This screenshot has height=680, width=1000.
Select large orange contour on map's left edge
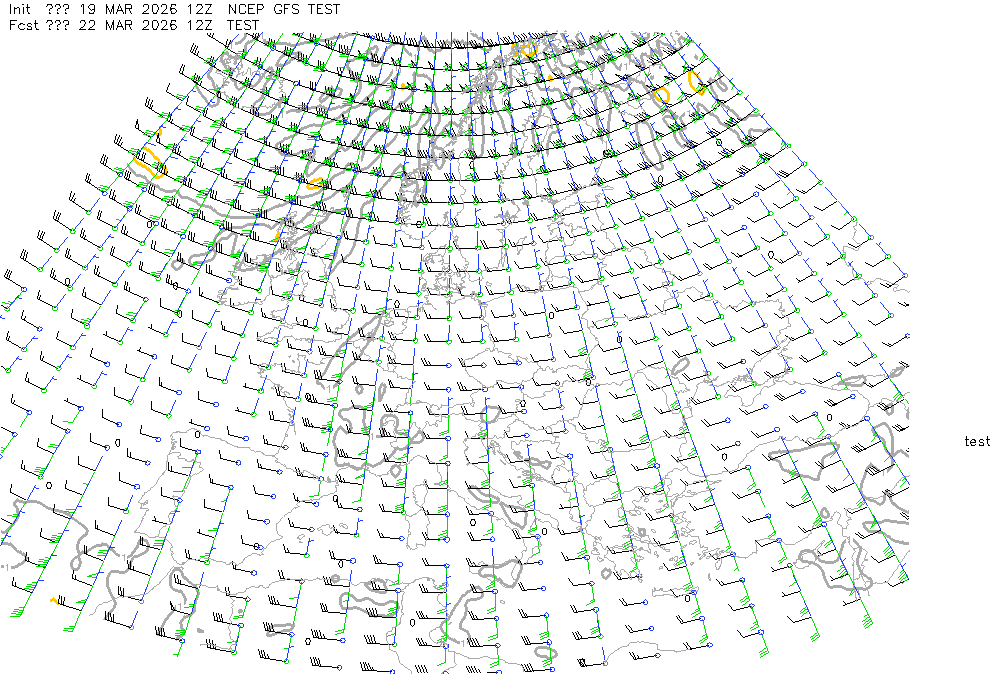pos(148,162)
